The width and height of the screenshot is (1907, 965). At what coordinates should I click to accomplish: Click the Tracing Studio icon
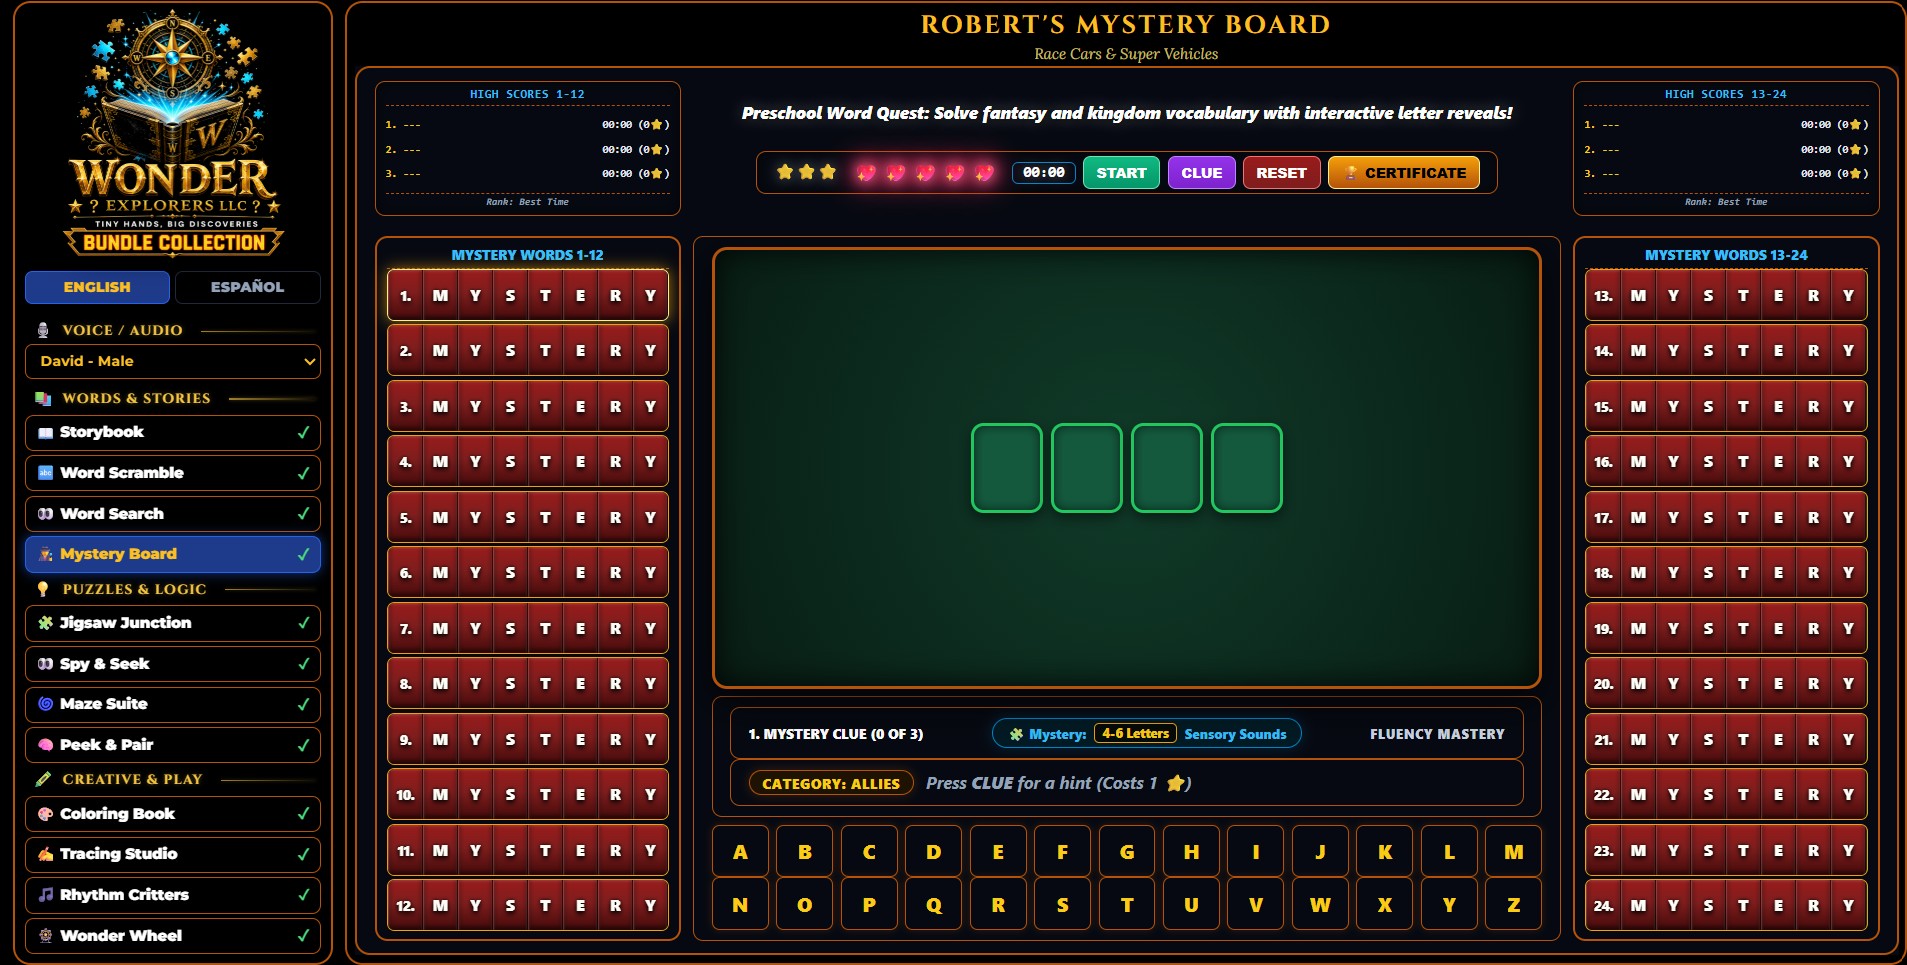click(x=45, y=854)
